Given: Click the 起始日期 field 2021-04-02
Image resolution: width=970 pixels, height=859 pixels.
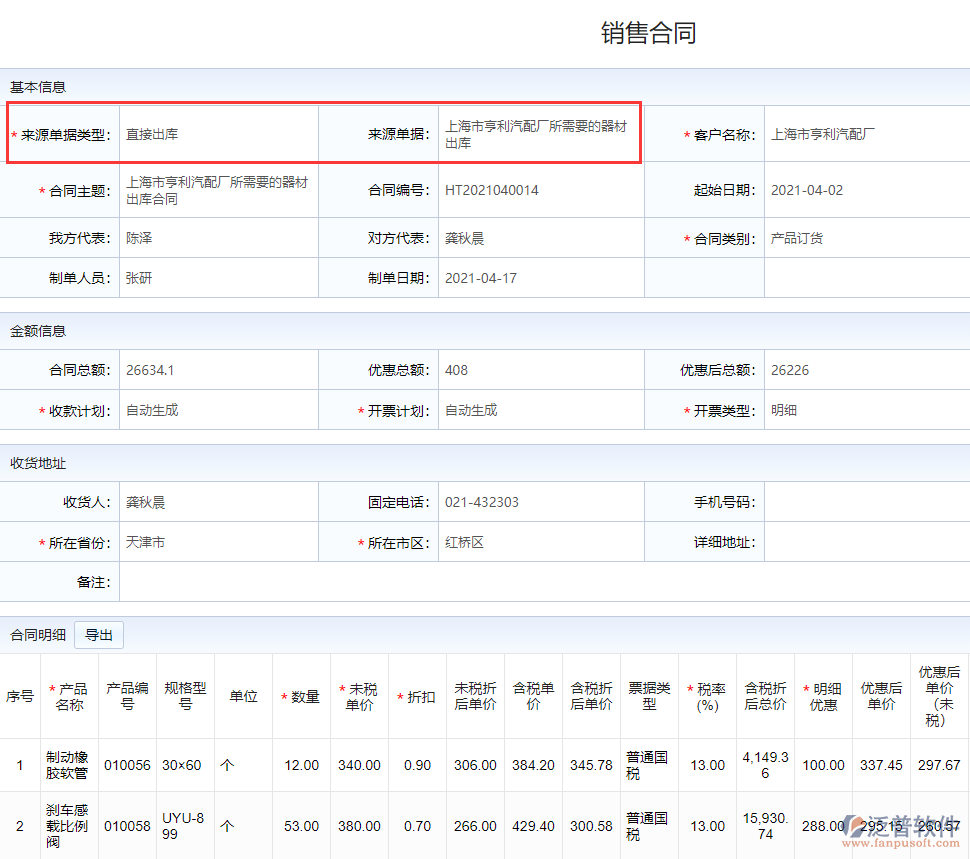Looking at the screenshot, I should pyautogui.click(x=866, y=190).
